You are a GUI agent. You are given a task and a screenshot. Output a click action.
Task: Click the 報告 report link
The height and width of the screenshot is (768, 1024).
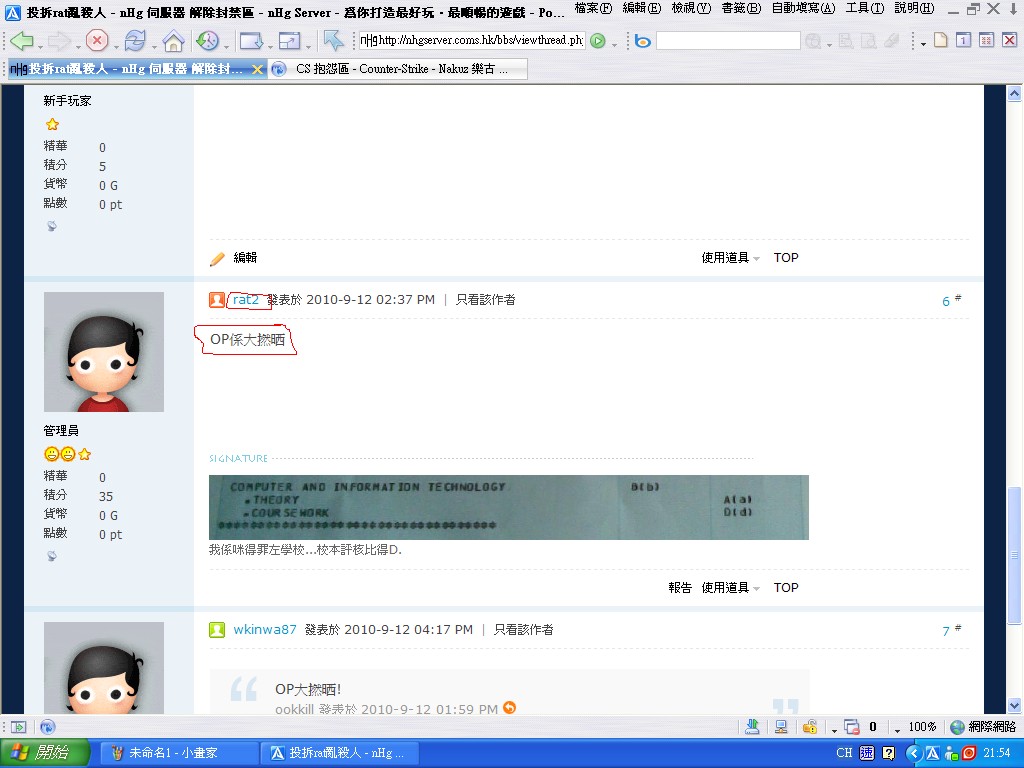pyautogui.click(x=680, y=588)
